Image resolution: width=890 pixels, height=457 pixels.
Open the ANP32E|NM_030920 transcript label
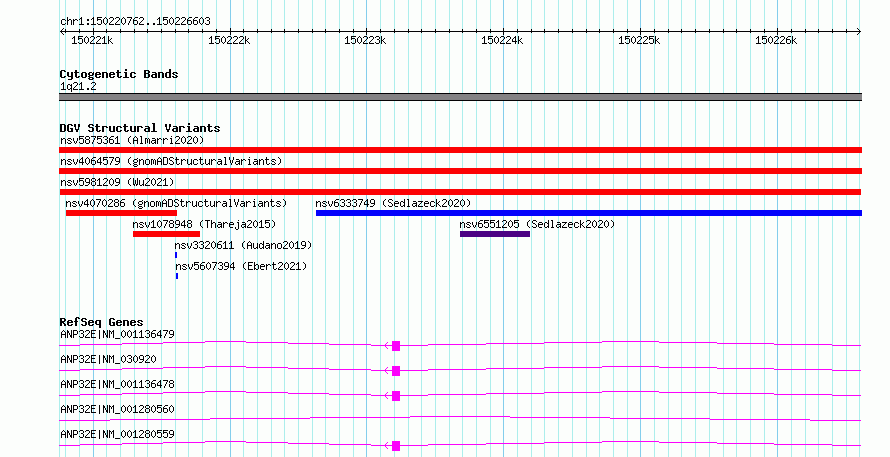(x=108, y=359)
